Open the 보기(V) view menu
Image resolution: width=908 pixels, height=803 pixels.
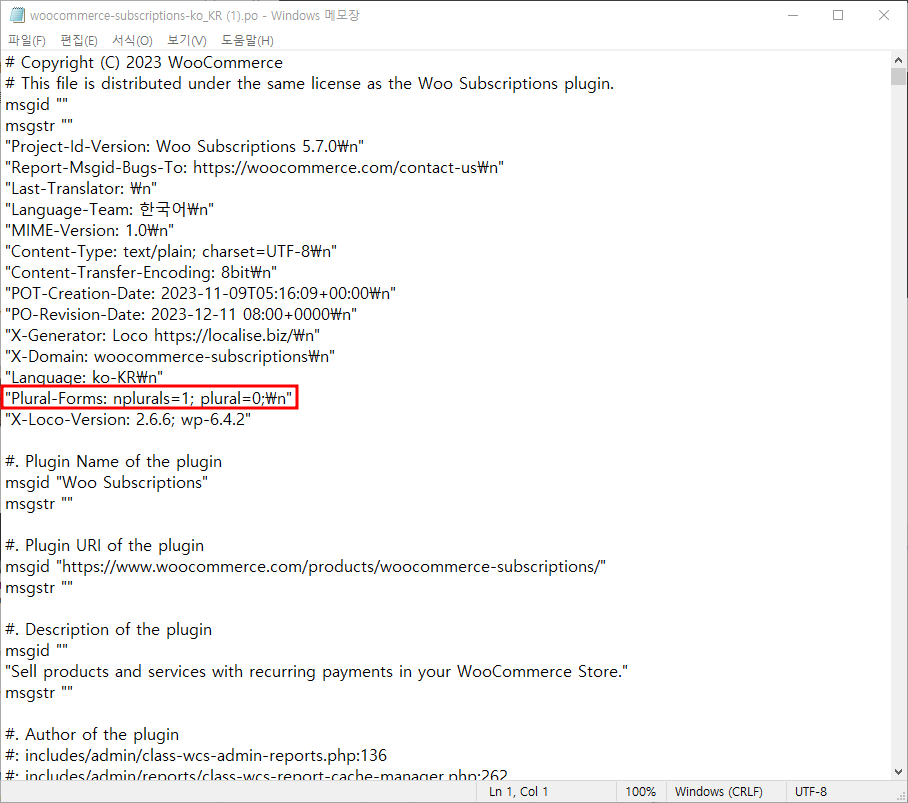[186, 41]
